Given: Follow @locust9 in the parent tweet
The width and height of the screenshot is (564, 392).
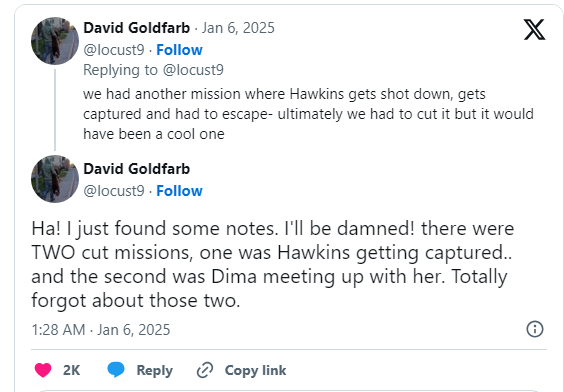Looking at the screenshot, I should [x=179, y=50].
